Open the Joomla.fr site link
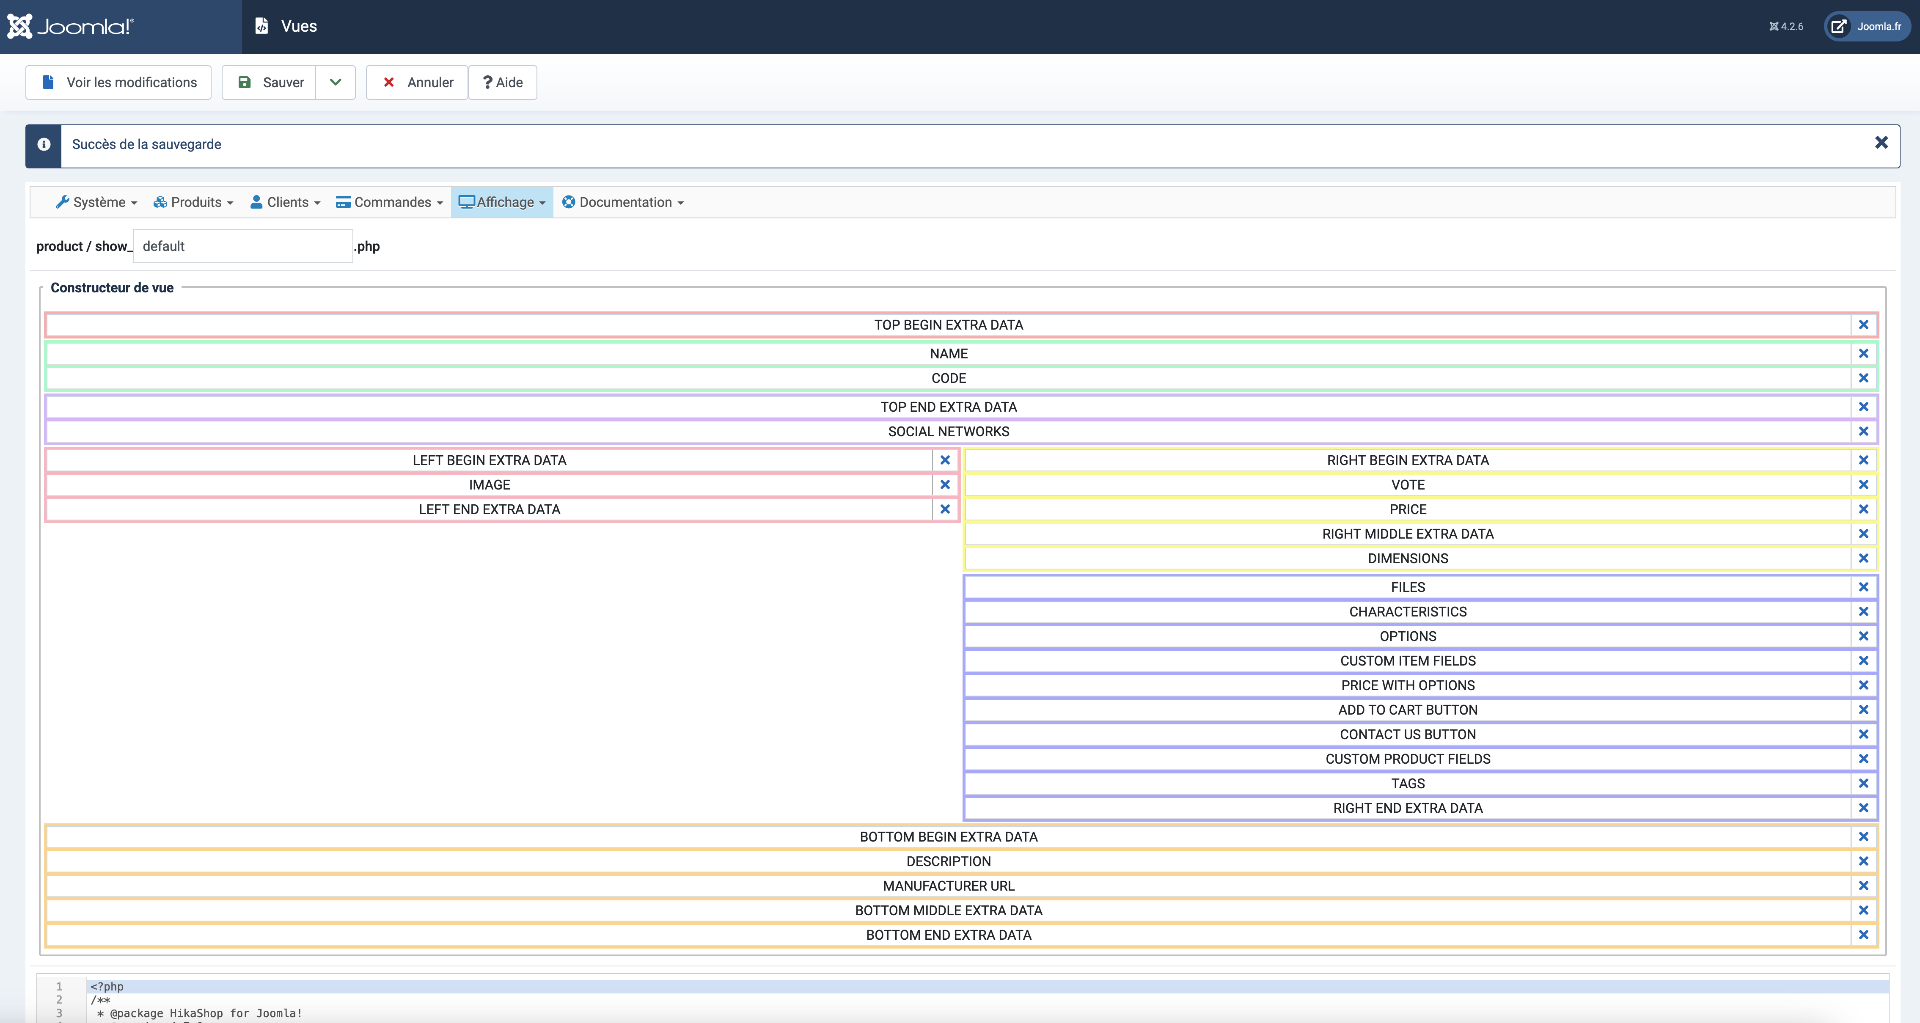 [x=1867, y=27]
